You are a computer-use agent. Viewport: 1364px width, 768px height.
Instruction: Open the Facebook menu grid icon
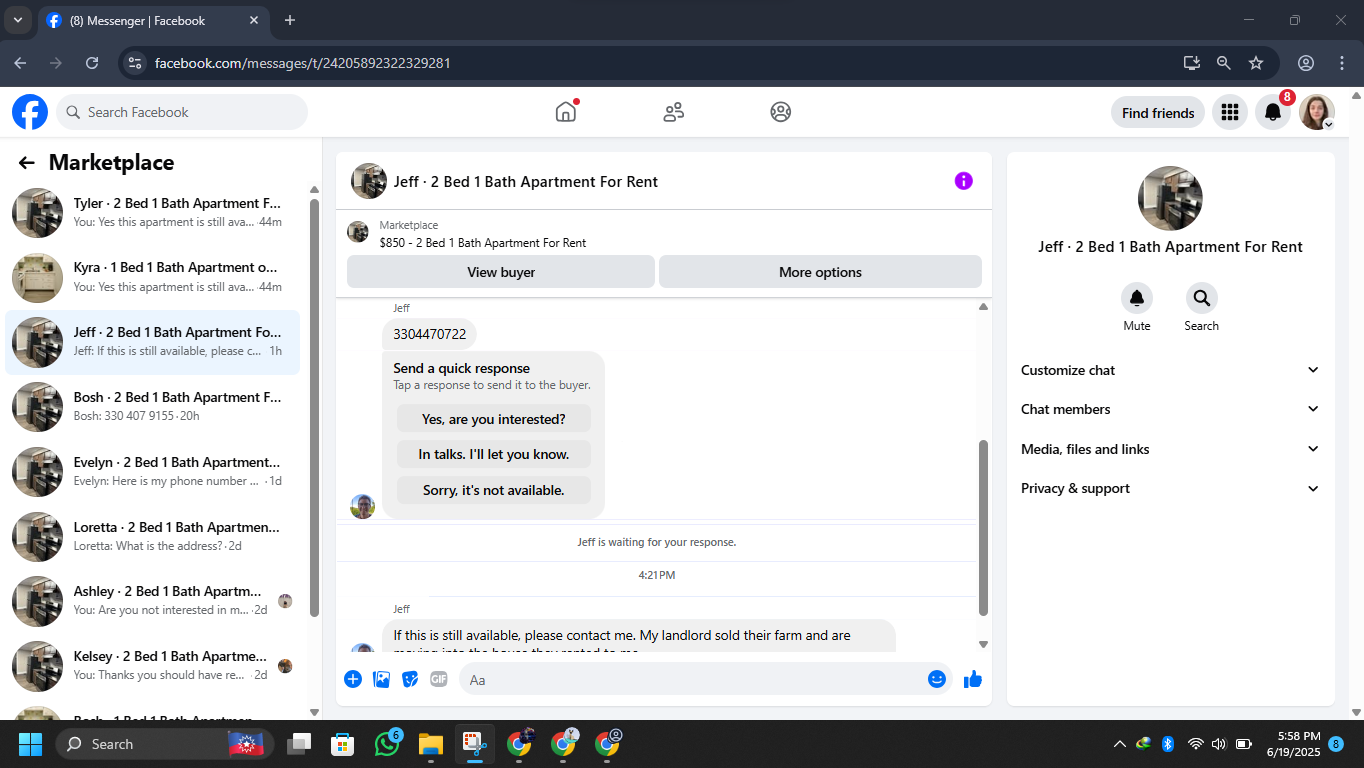coord(1230,112)
